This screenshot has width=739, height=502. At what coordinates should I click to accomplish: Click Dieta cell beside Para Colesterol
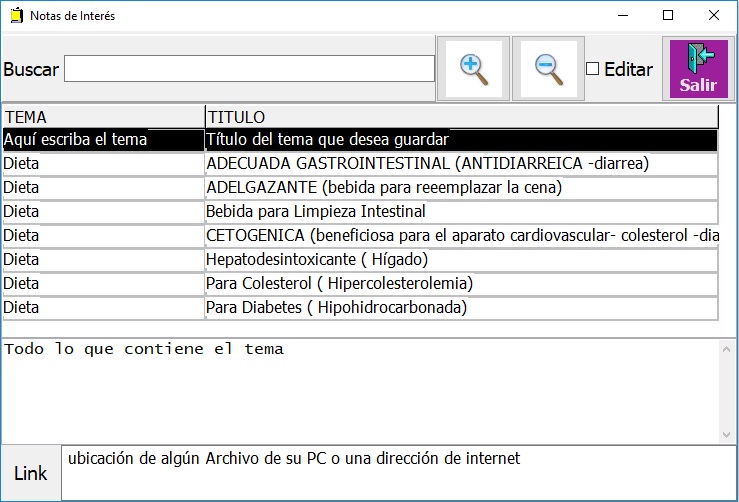coord(104,284)
